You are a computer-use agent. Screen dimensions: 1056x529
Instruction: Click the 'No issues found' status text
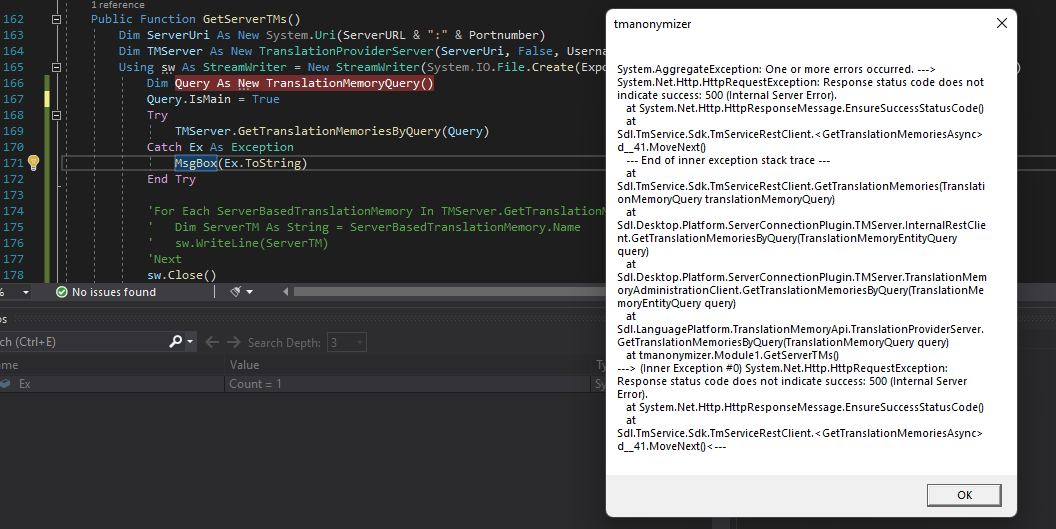tap(114, 292)
